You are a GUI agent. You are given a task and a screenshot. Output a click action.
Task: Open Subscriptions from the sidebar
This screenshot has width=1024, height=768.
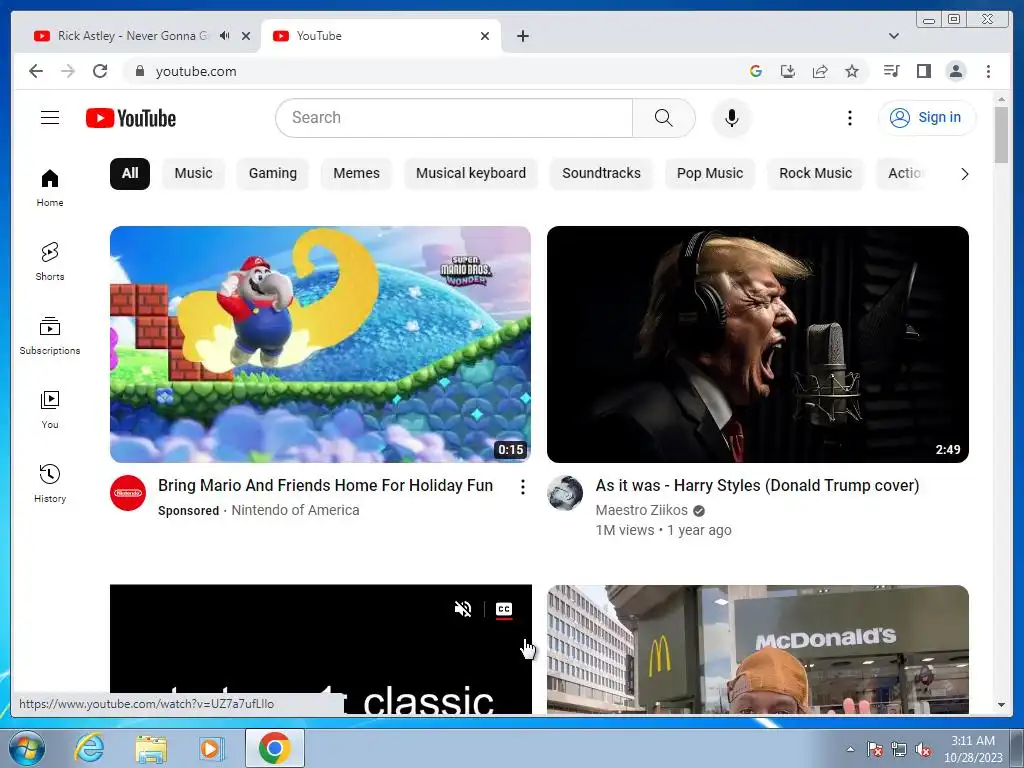pos(50,336)
